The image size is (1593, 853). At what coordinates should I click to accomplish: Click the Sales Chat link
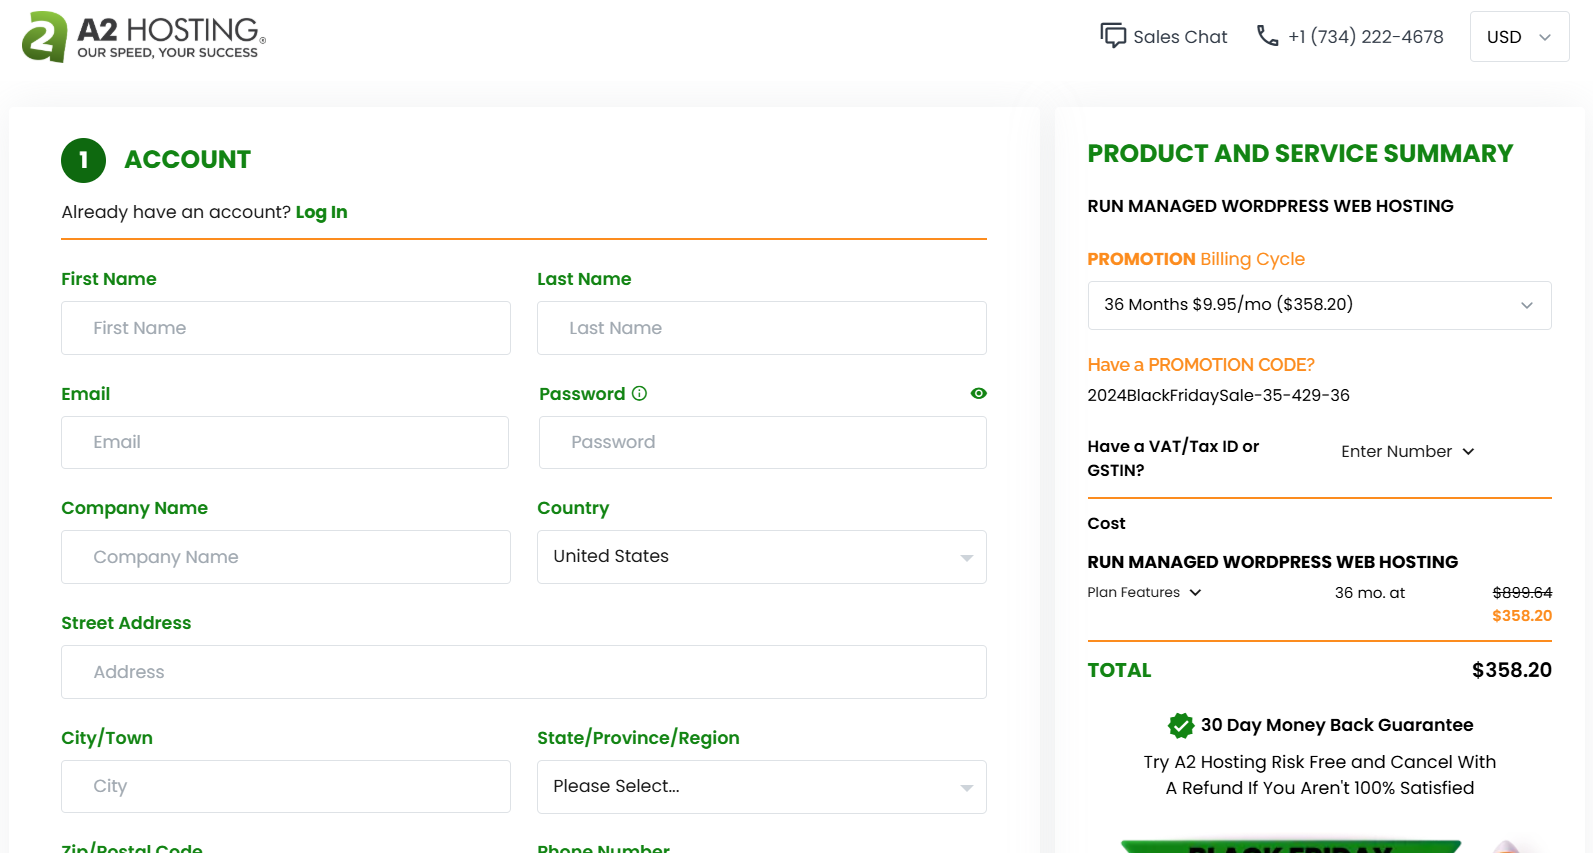pyautogui.click(x=1180, y=37)
